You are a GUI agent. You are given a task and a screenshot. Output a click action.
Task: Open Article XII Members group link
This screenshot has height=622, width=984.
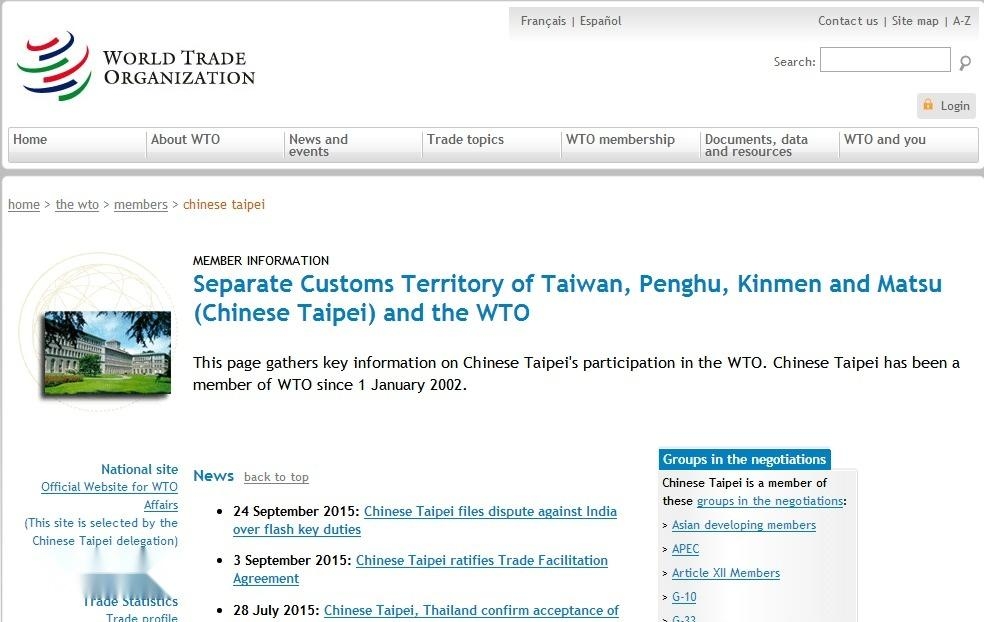coord(725,573)
